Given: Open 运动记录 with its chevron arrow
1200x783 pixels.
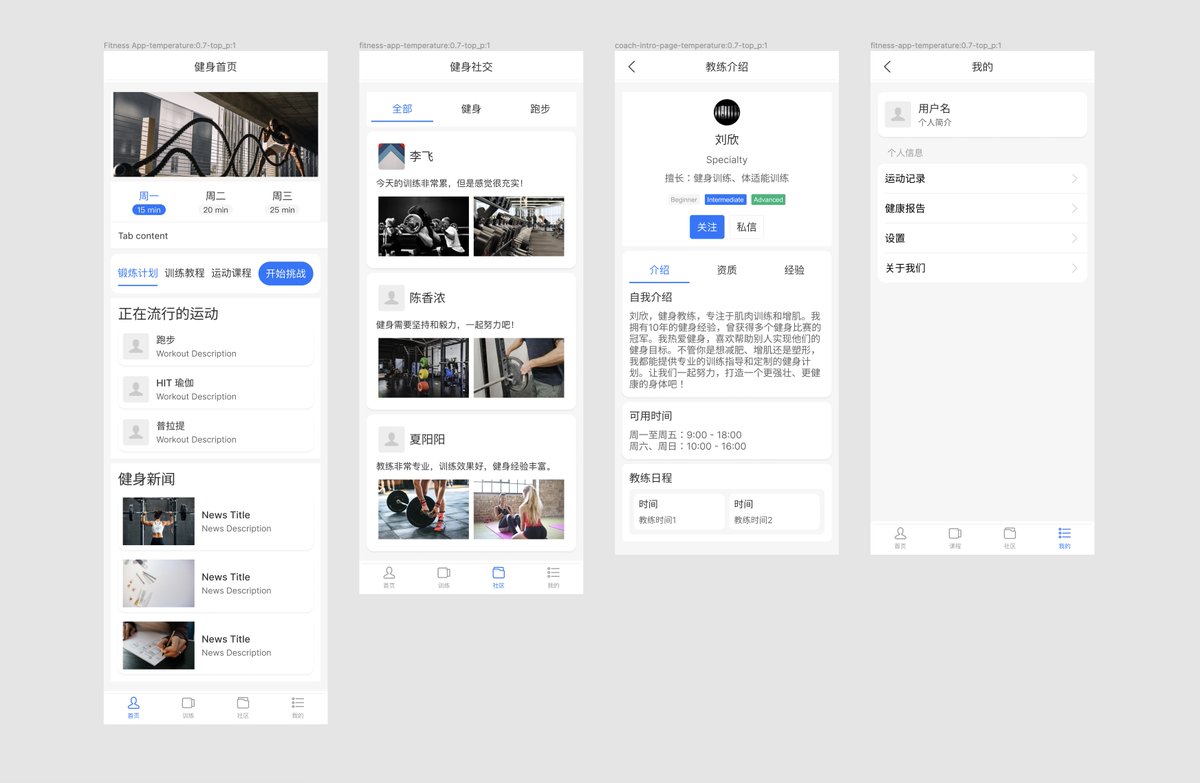Looking at the screenshot, I should 1075,179.
